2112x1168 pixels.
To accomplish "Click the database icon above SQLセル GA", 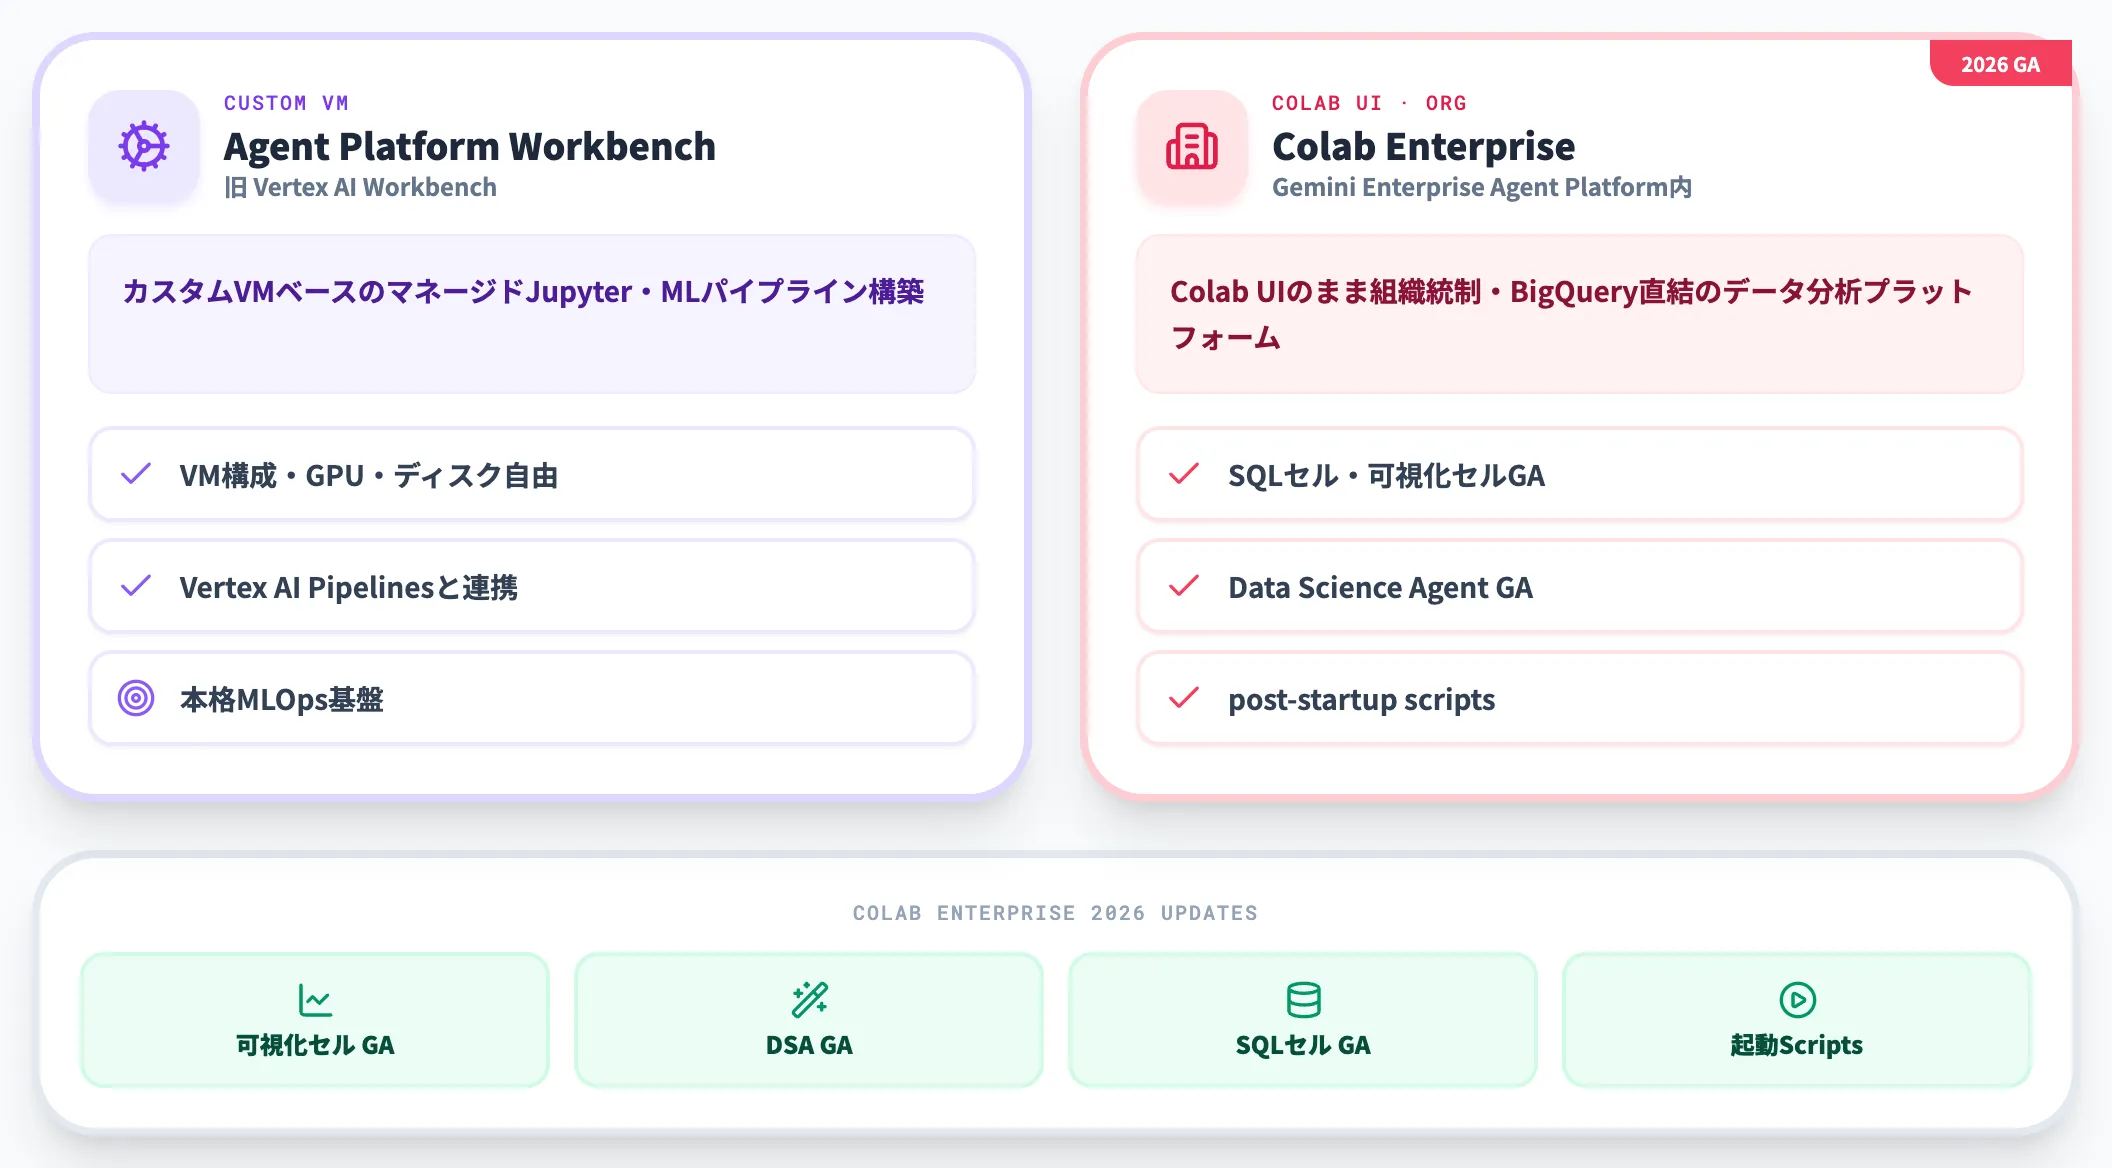I will [x=1303, y=999].
